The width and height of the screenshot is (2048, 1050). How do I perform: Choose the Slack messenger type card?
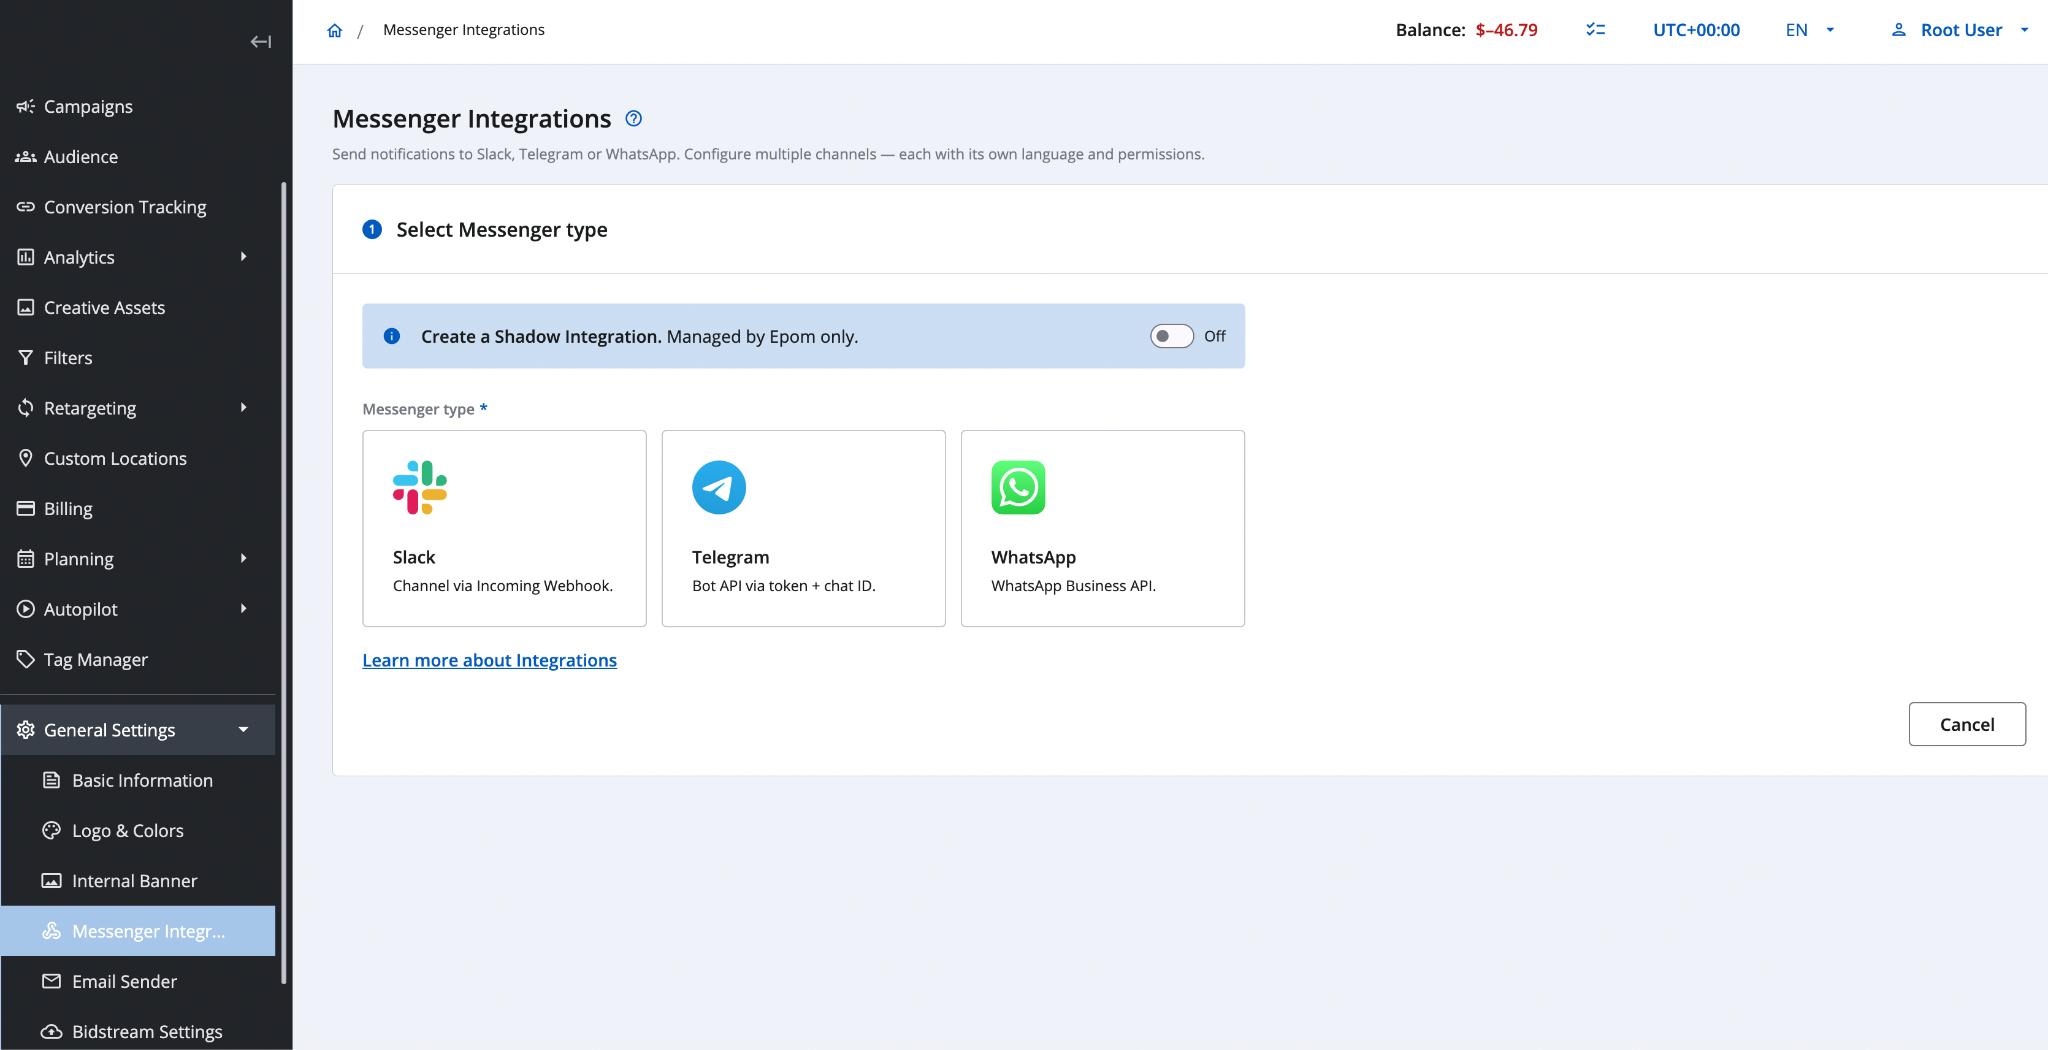pos(504,528)
